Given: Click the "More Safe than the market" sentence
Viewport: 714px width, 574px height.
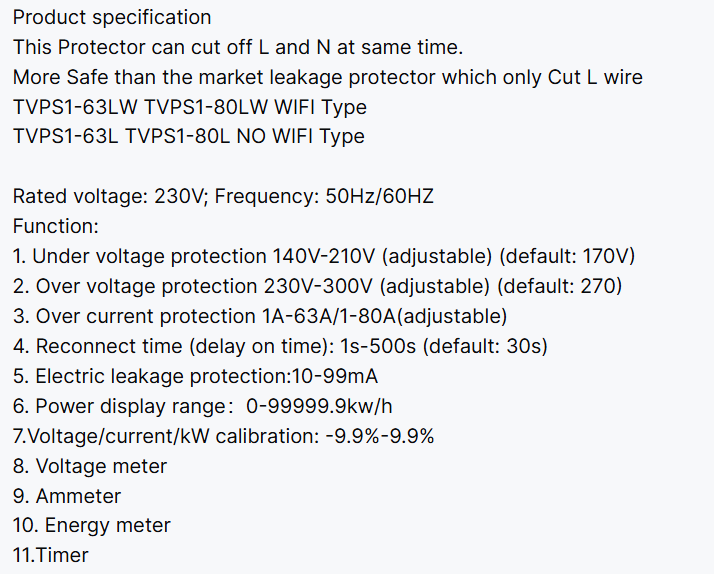Looking at the screenshot, I should click(328, 77).
